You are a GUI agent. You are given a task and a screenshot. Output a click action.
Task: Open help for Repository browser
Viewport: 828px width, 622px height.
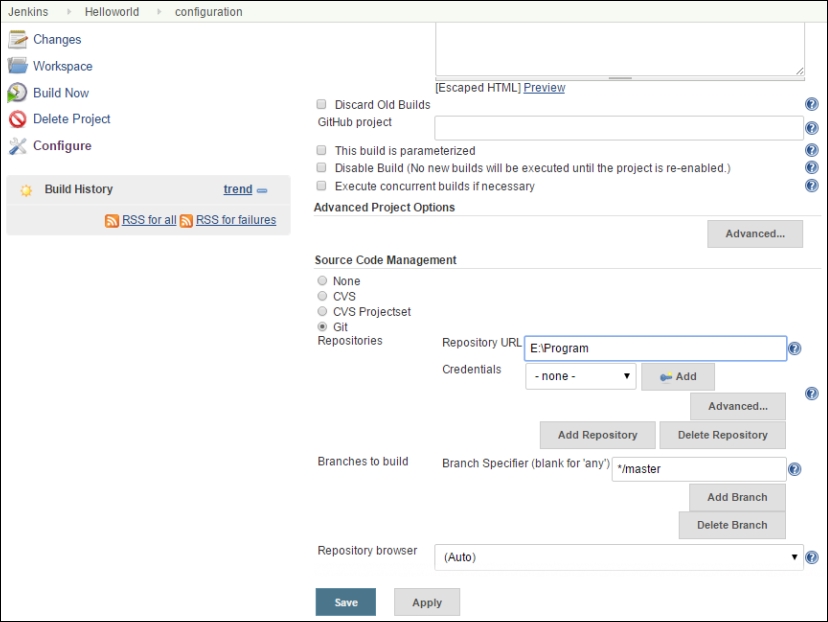point(812,558)
